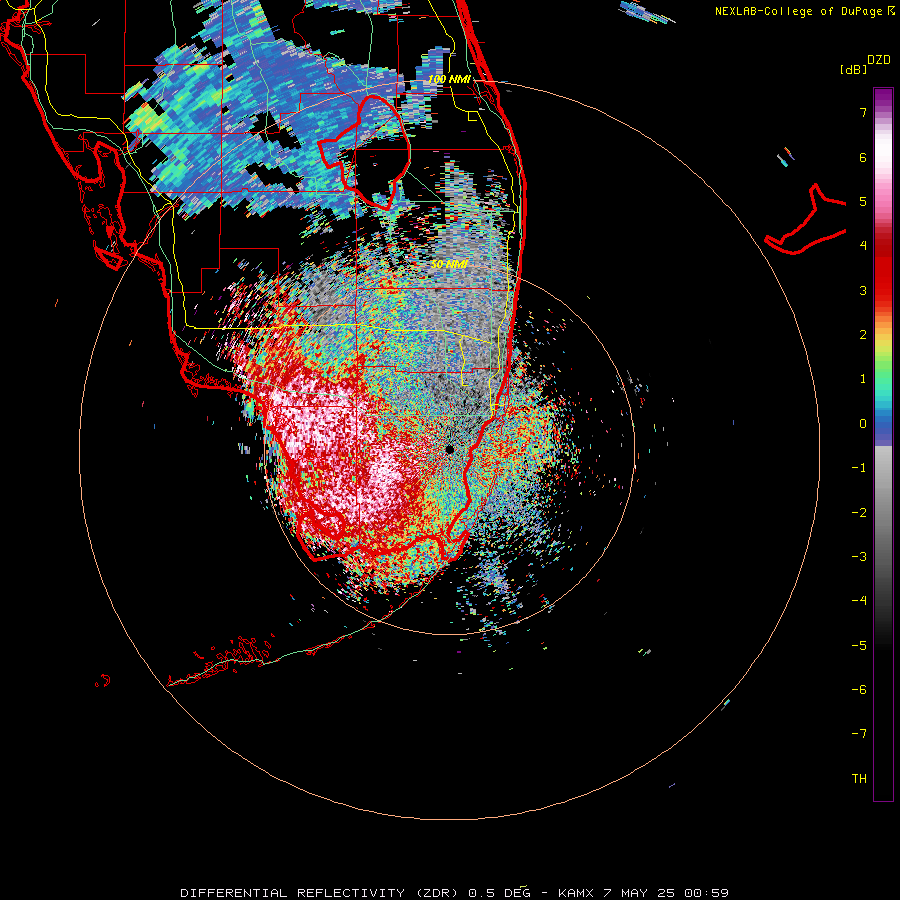Click the DZD label above the color scale

[879, 60]
